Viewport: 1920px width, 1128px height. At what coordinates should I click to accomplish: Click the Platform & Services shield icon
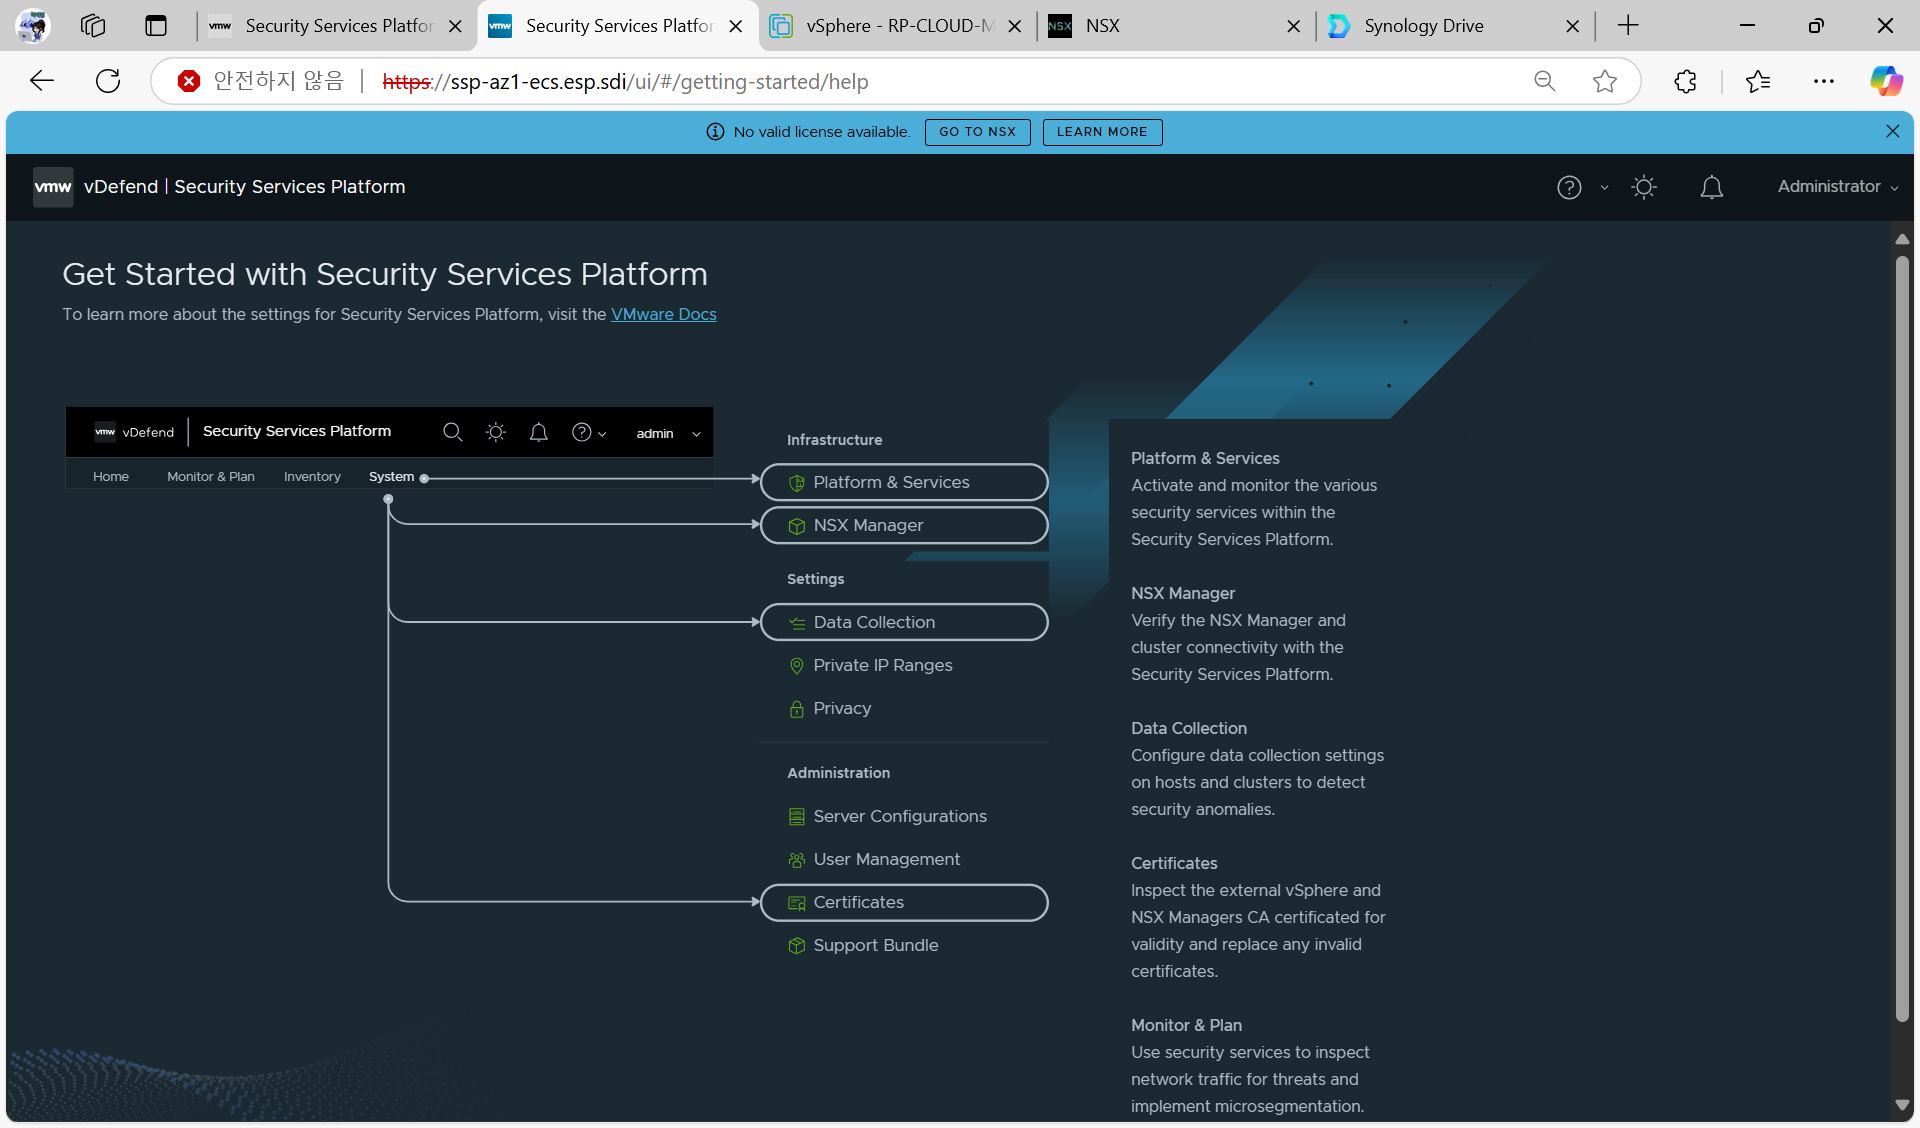click(x=797, y=483)
